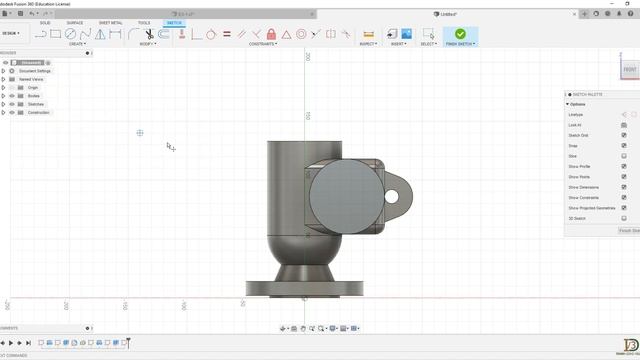This screenshot has height=360, width=640.
Task: Toggle the Show Projected Geometries checkbox
Action: pos(624,208)
